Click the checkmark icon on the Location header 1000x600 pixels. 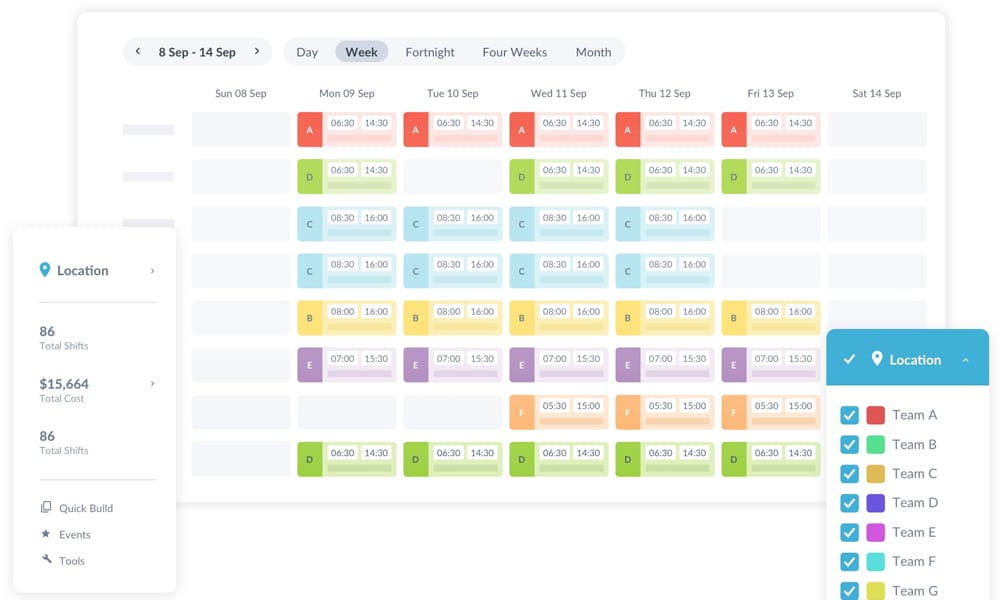tap(849, 358)
